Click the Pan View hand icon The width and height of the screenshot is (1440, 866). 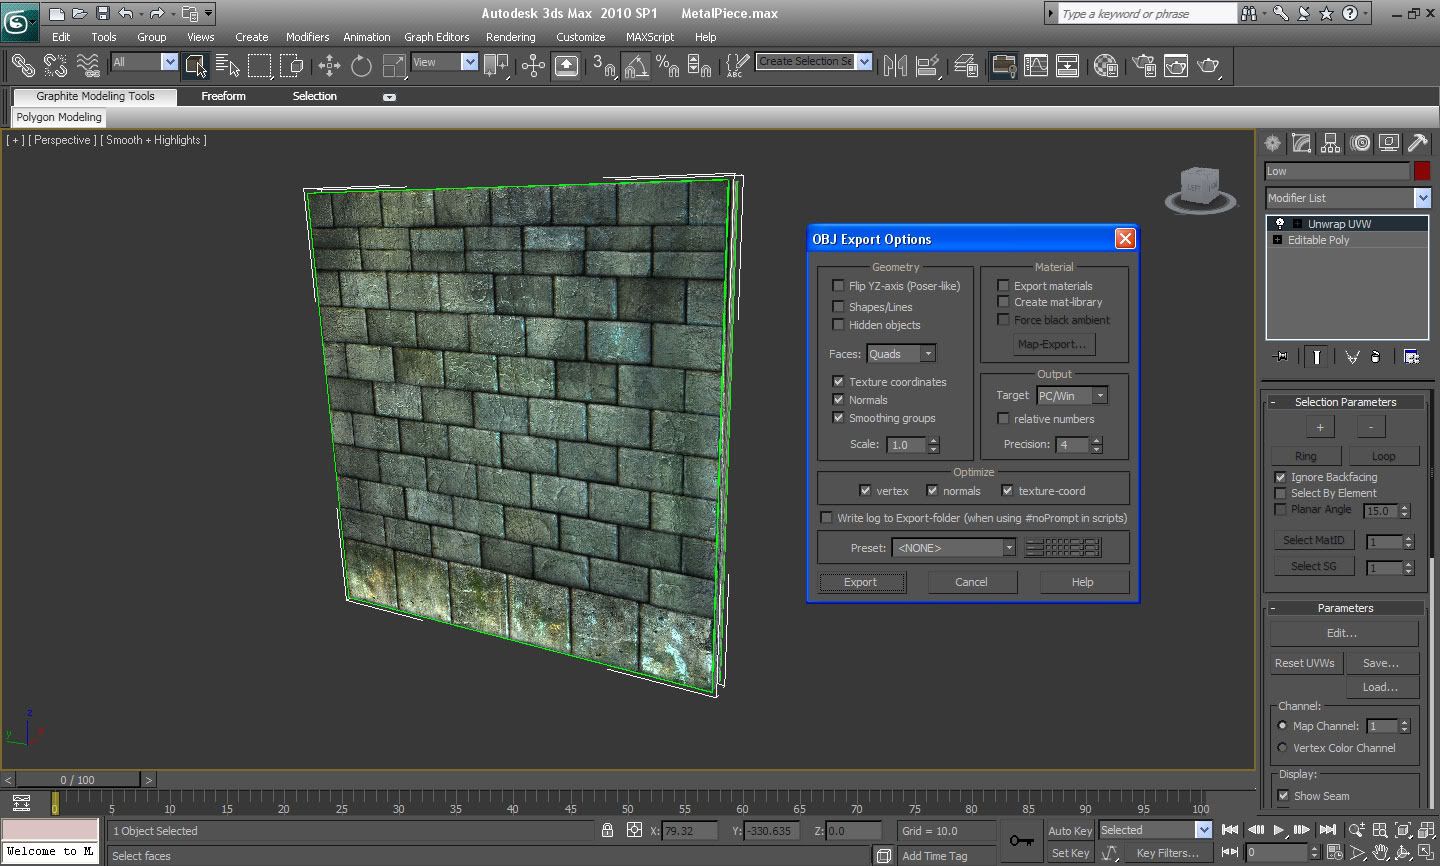tap(1380, 853)
